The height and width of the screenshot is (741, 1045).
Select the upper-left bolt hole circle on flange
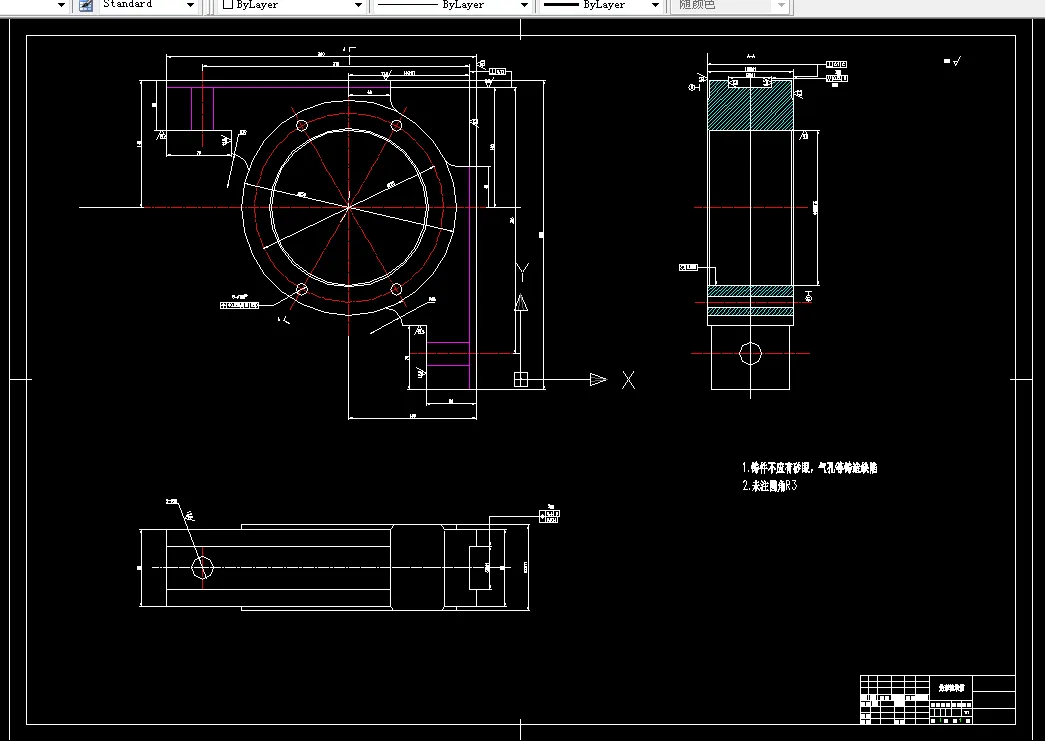[301, 125]
